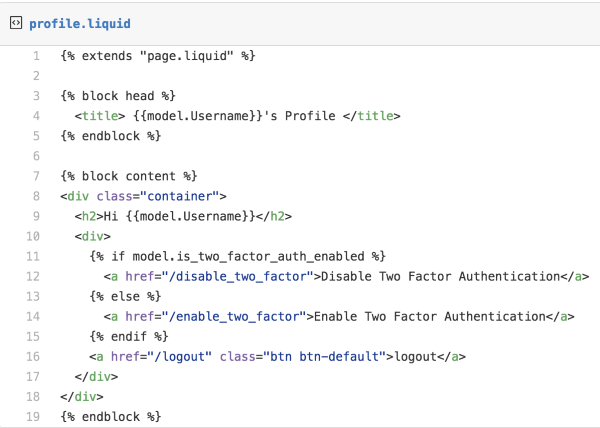This screenshot has height=428, width=600.
Task: Click line number 14 in the gutter
Action: pos(33,316)
